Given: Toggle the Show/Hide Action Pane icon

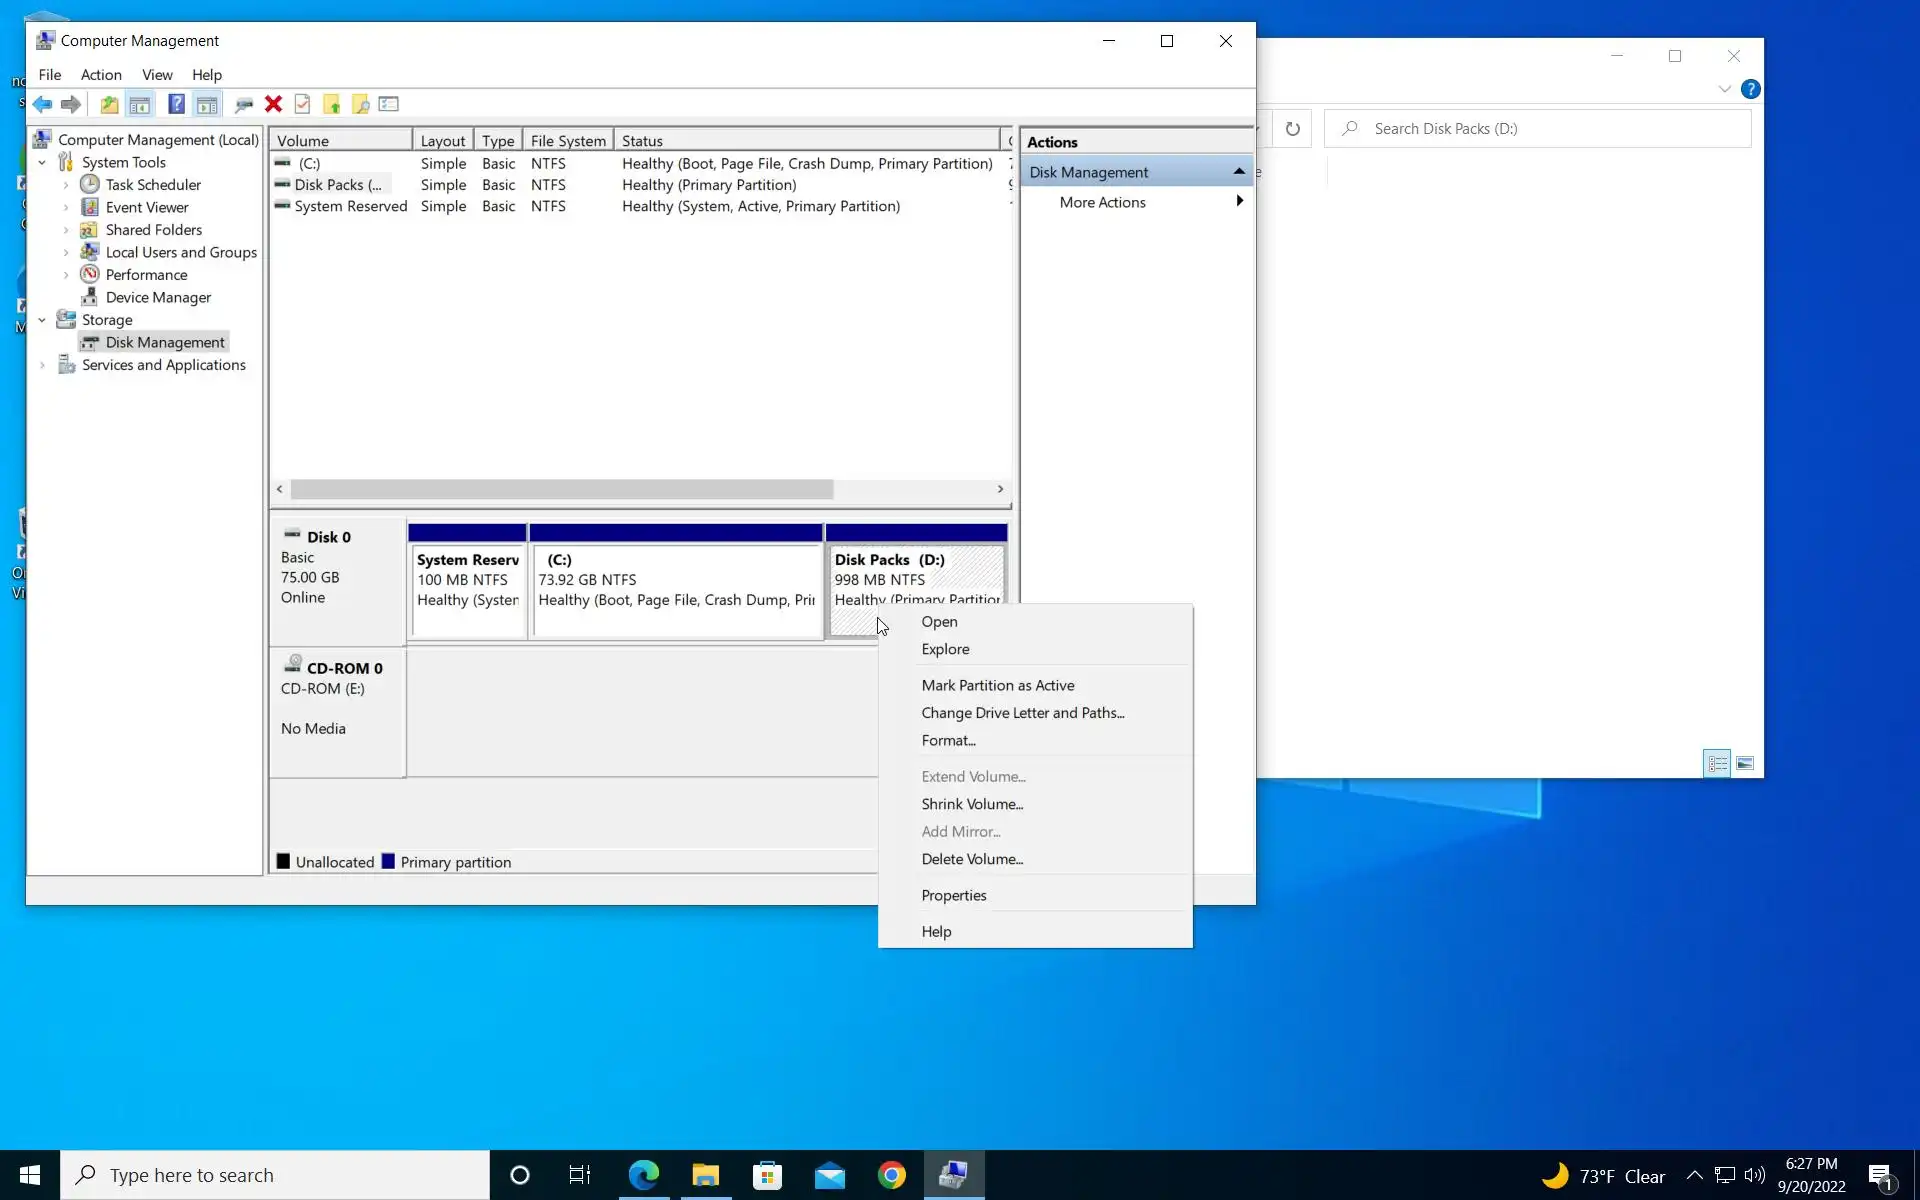Looking at the screenshot, I should 207,104.
